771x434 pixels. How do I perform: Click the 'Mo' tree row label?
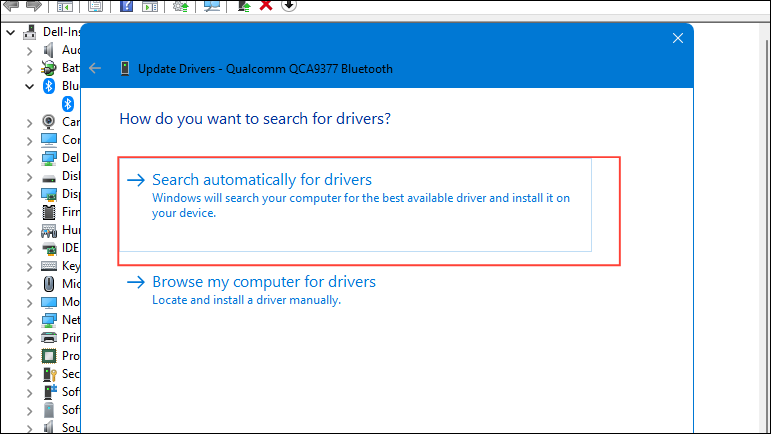pos(71,302)
